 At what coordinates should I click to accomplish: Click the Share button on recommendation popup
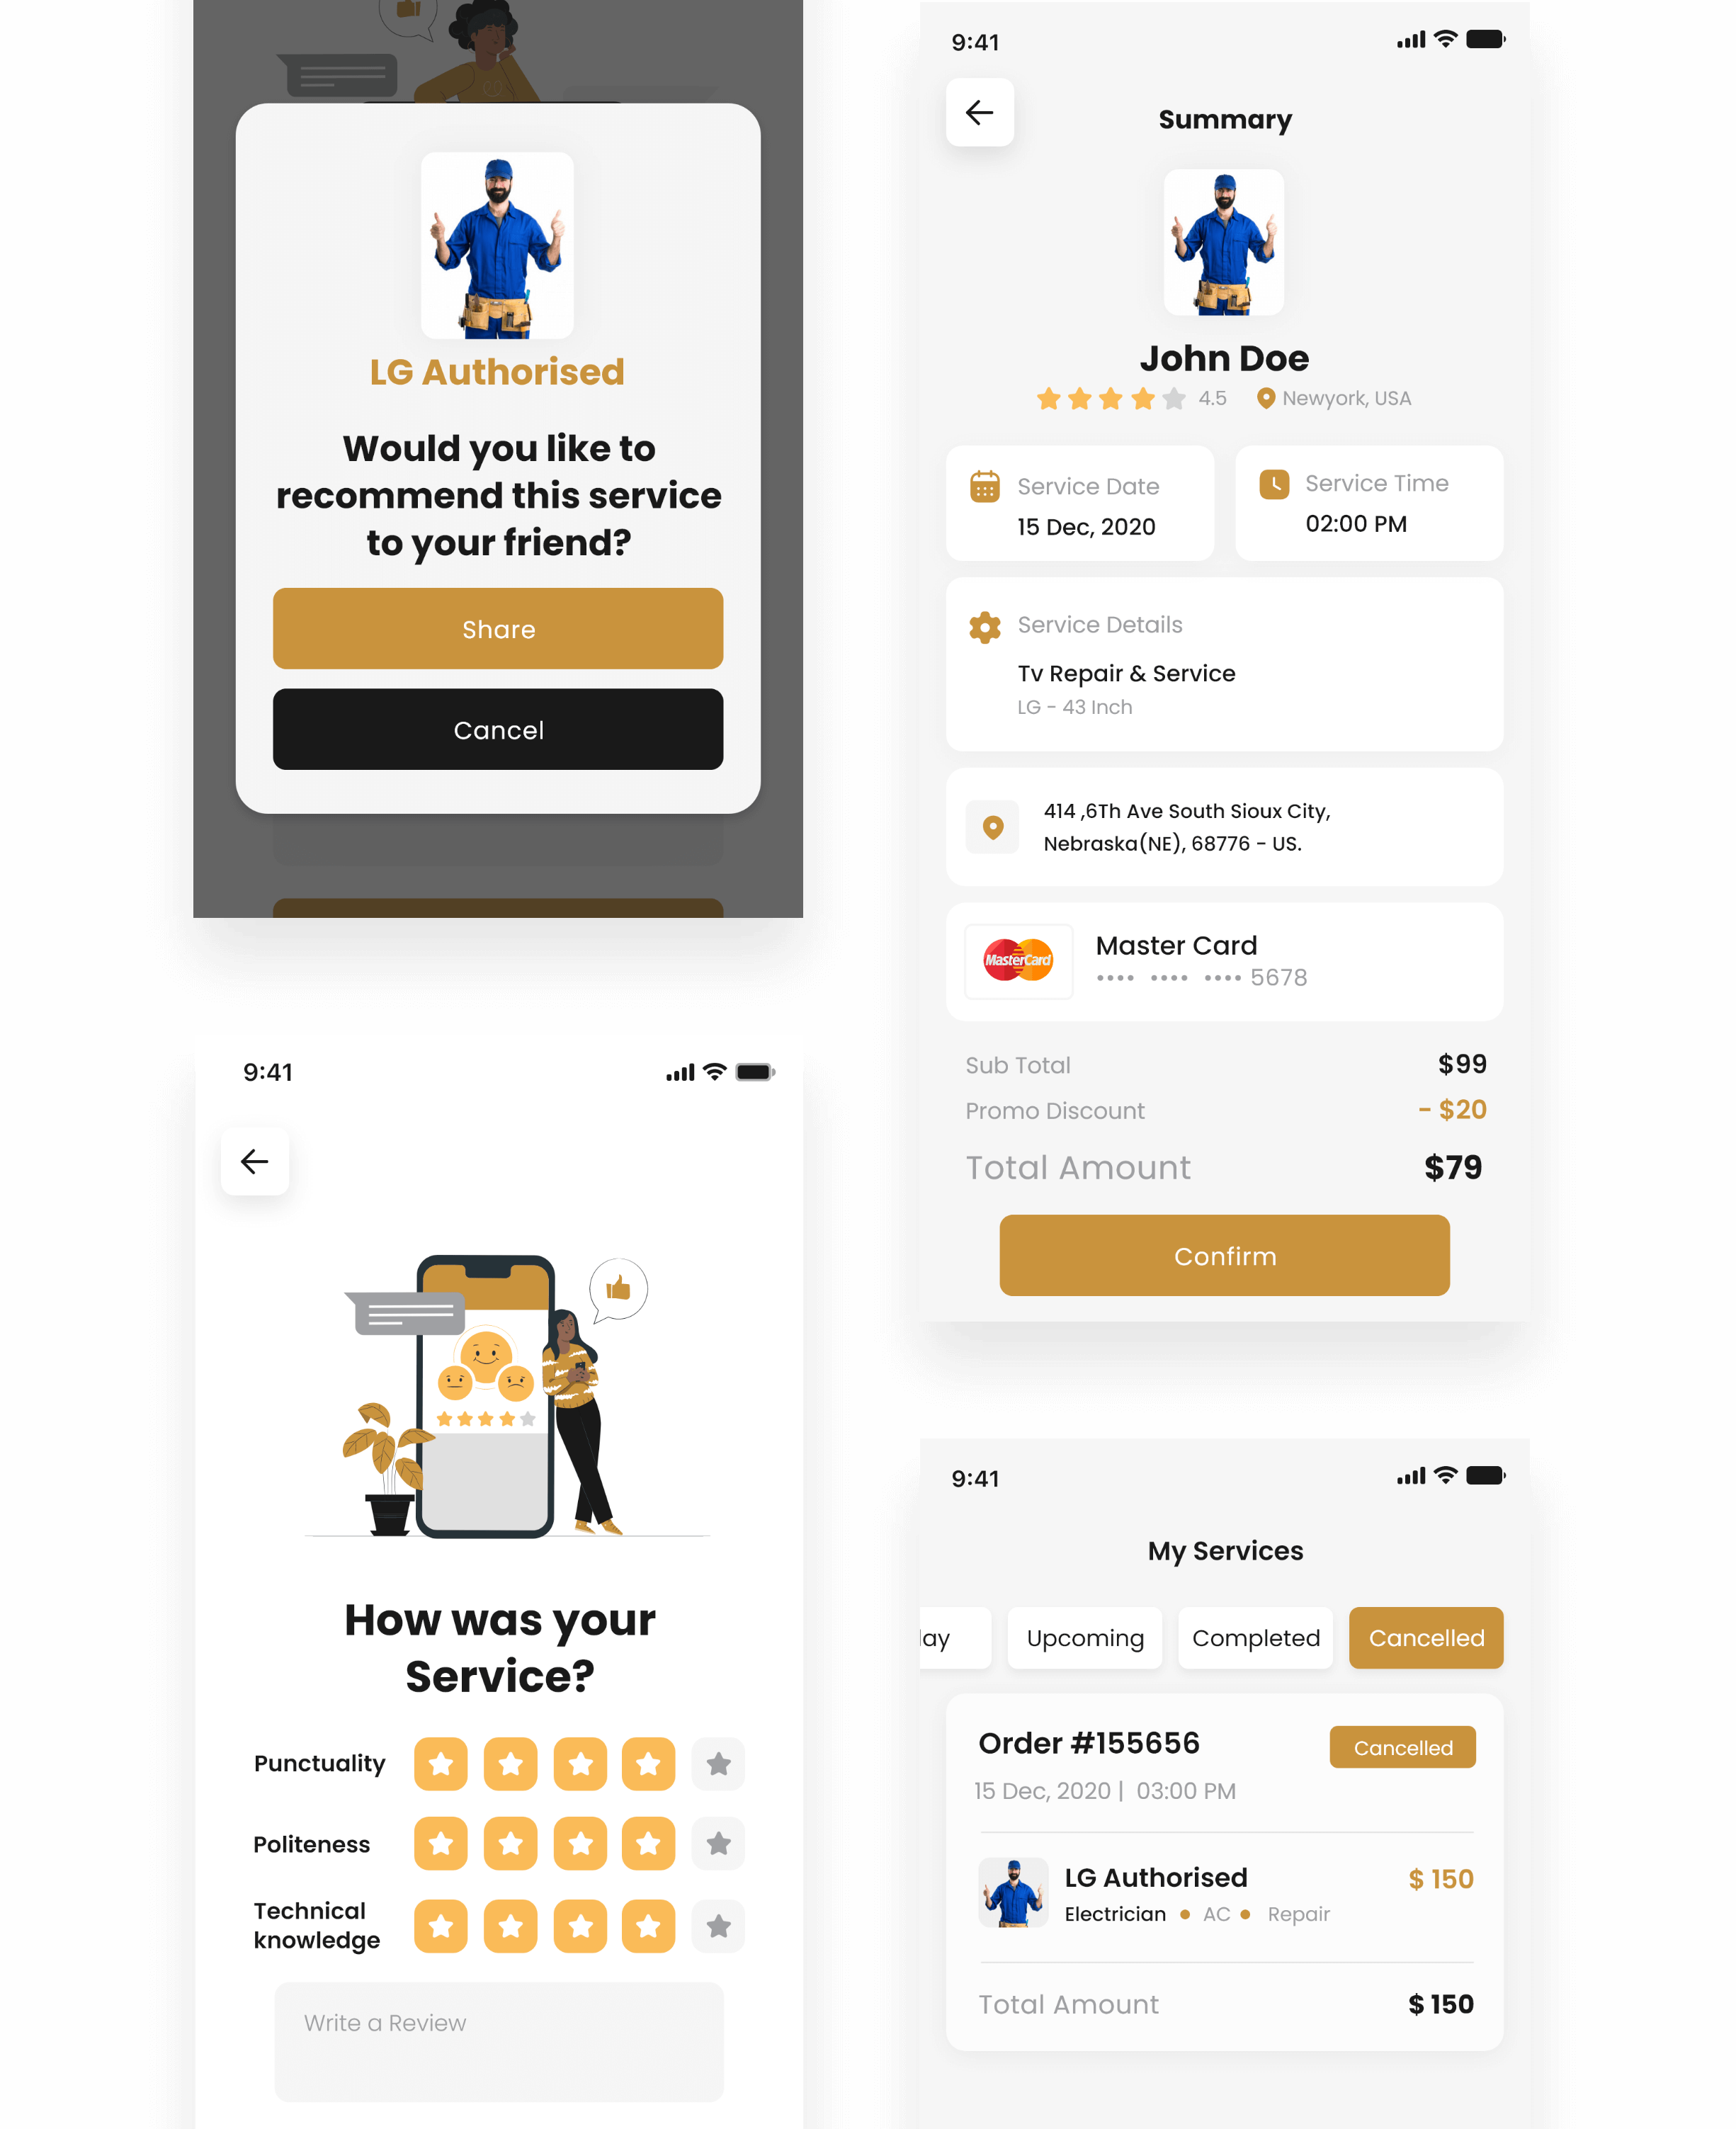499,628
